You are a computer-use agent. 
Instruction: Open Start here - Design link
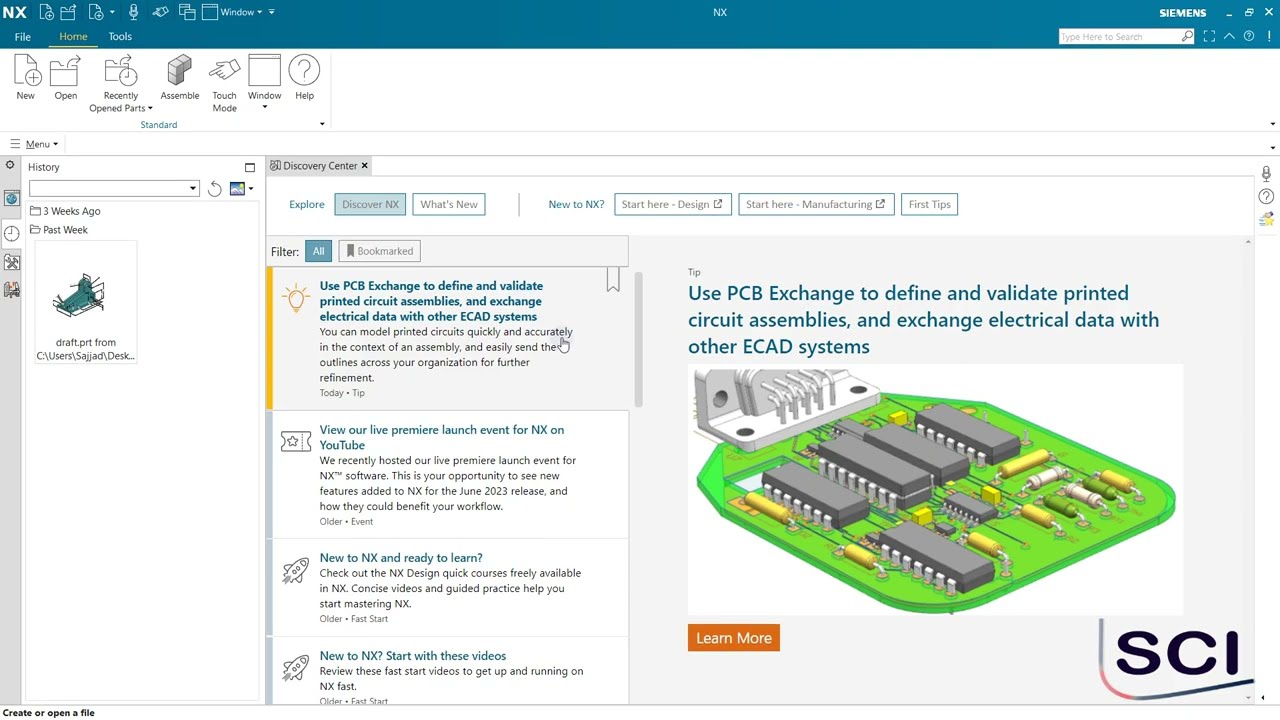pyautogui.click(x=672, y=204)
